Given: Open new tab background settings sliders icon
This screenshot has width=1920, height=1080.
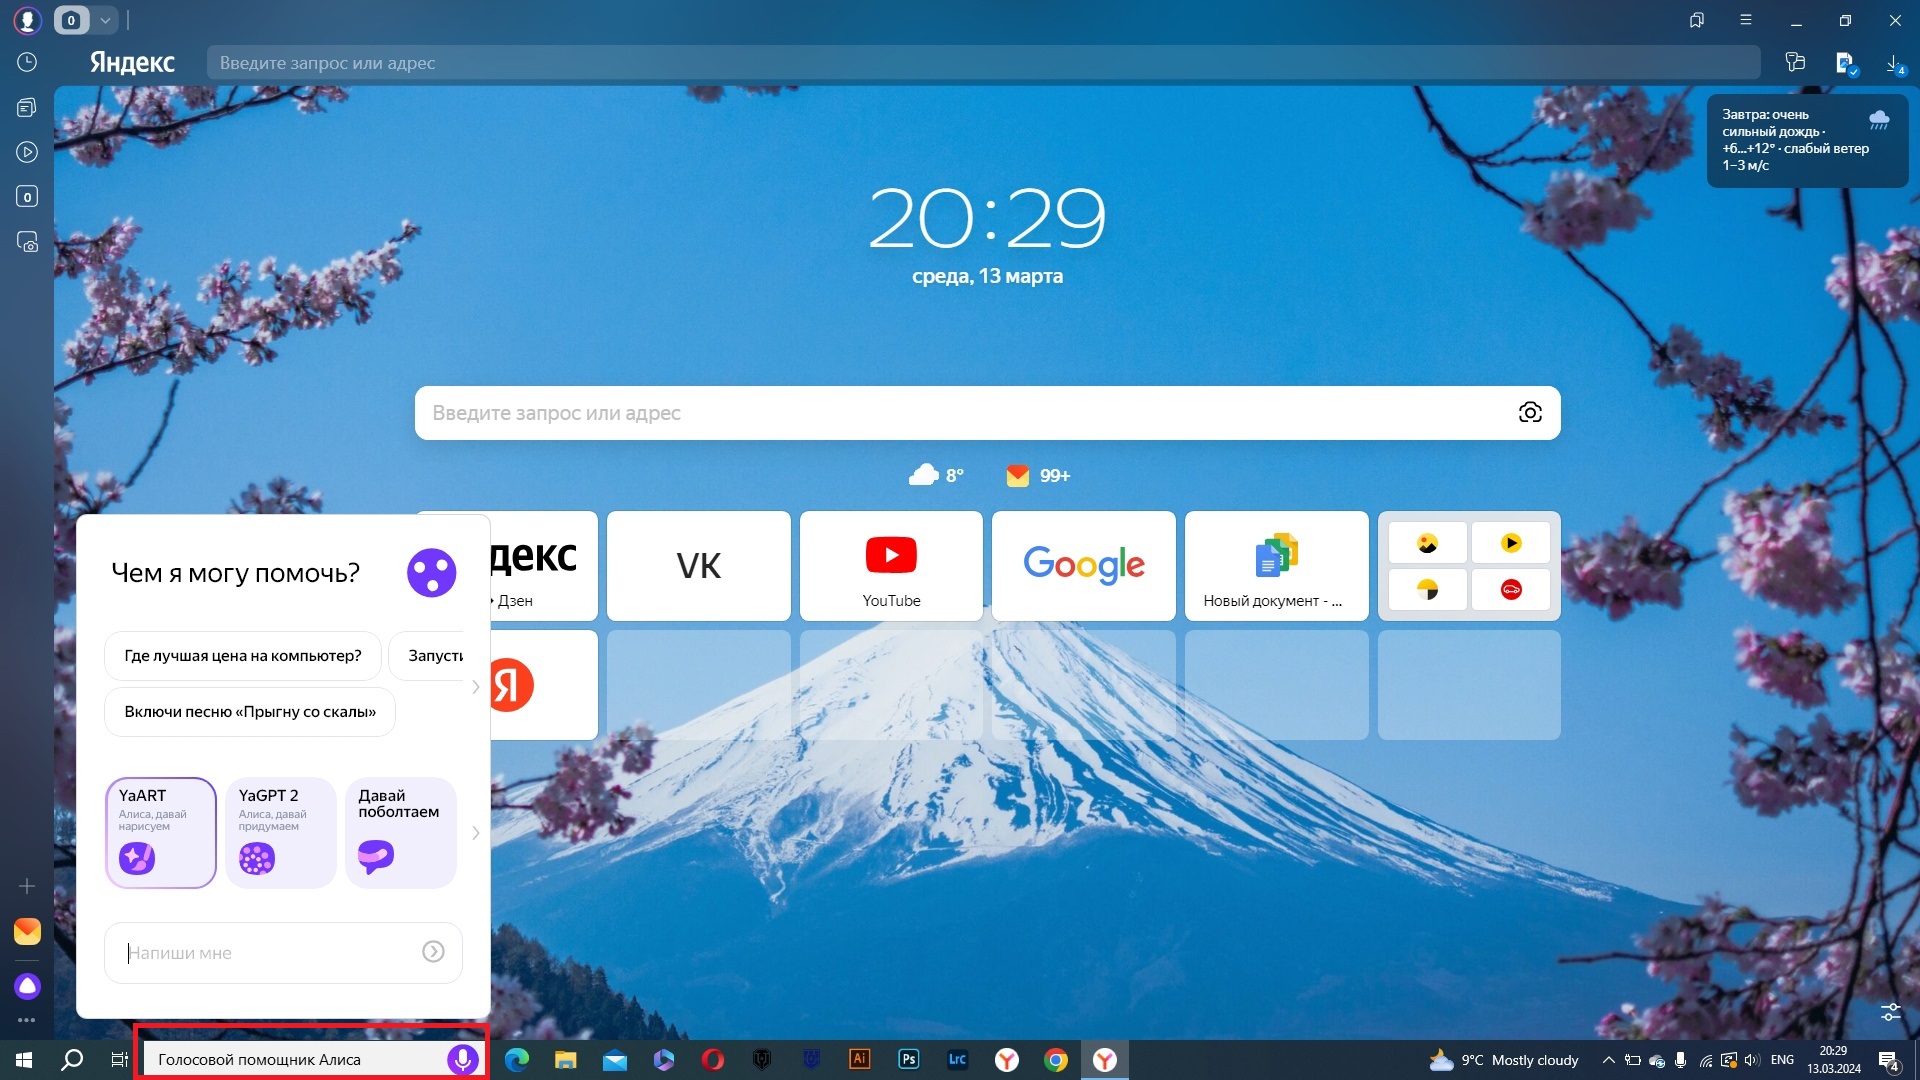Looking at the screenshot, I should click(1890, 1012).
